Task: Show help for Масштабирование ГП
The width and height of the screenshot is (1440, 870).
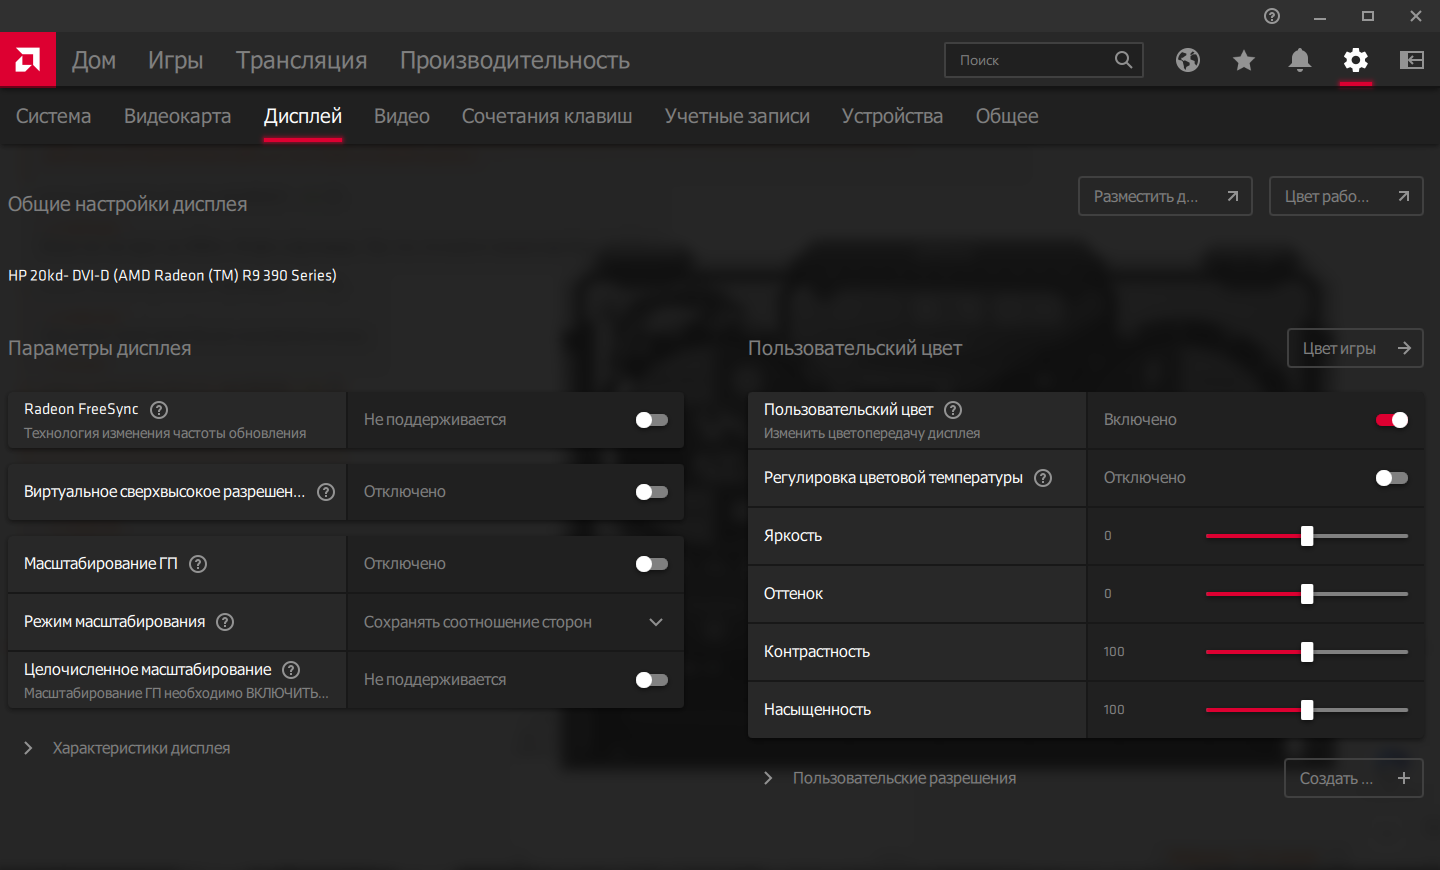Action: click(198, 564)
